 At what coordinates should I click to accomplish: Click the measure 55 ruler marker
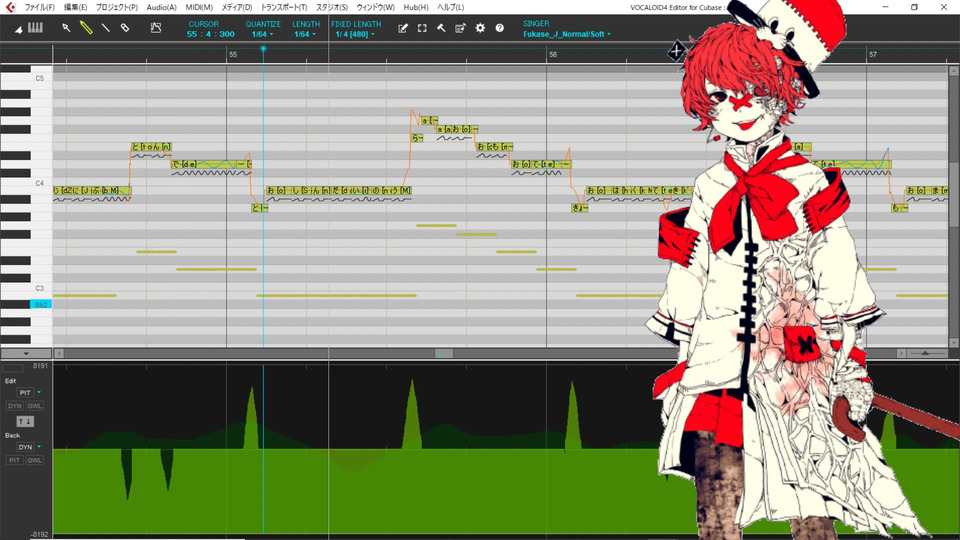click(x=233, y=54)
